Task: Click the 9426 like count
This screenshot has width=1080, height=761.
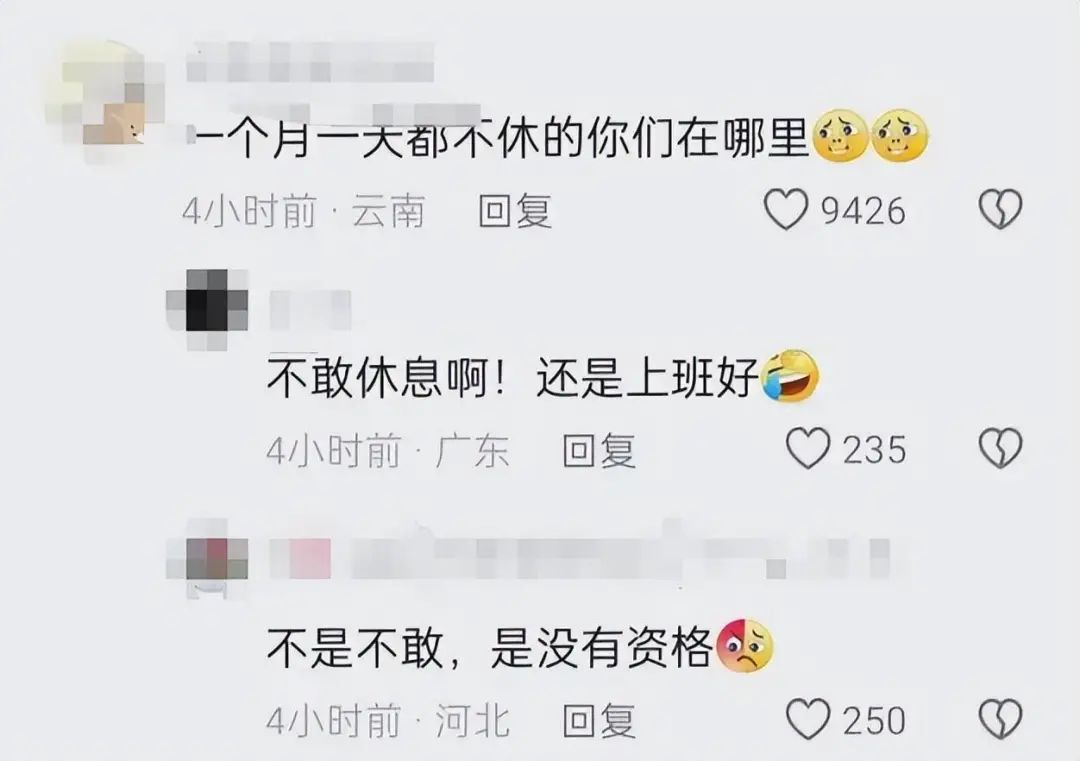Action: 864,211
